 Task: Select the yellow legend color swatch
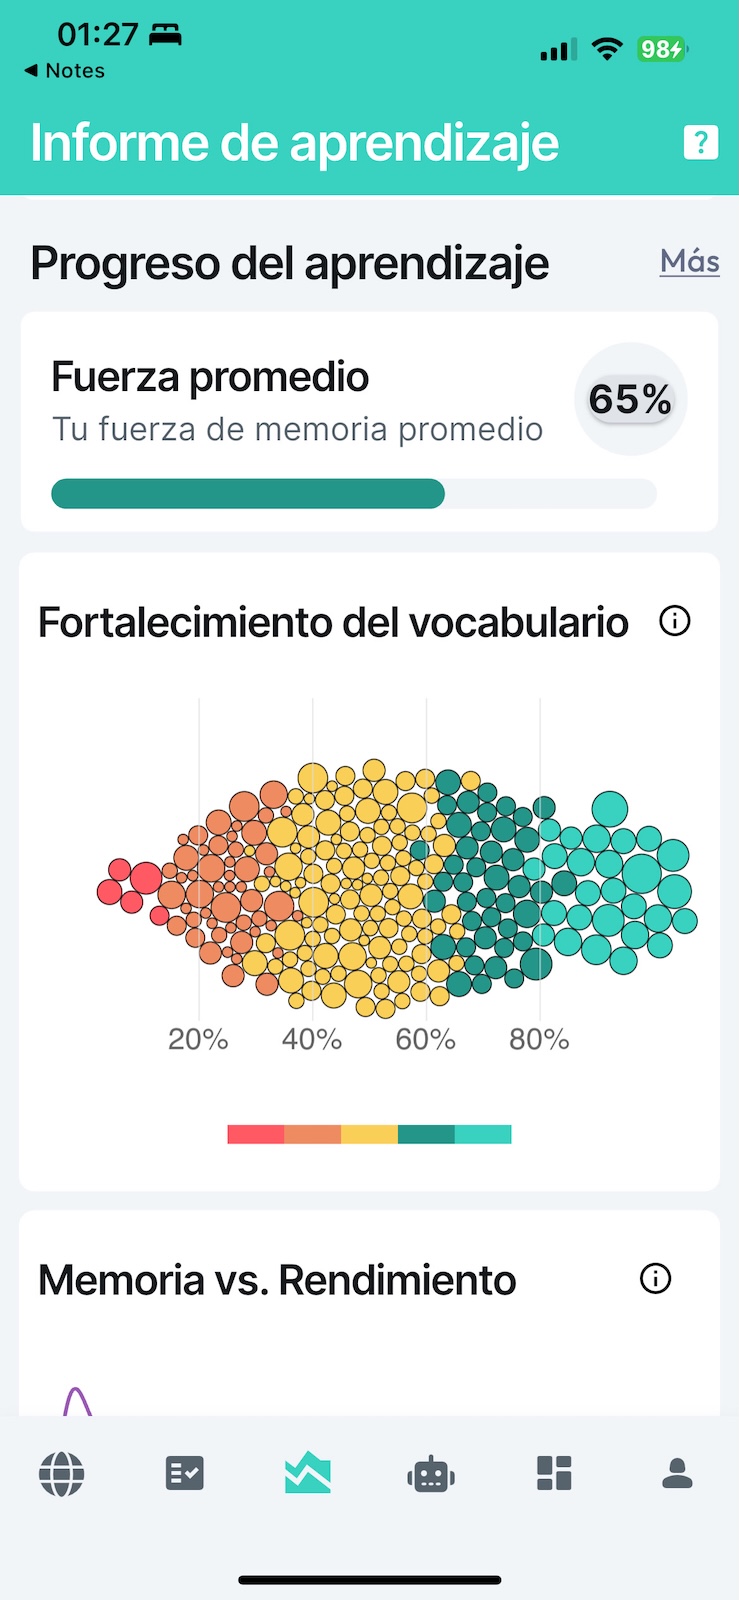tap(369, 1134)
